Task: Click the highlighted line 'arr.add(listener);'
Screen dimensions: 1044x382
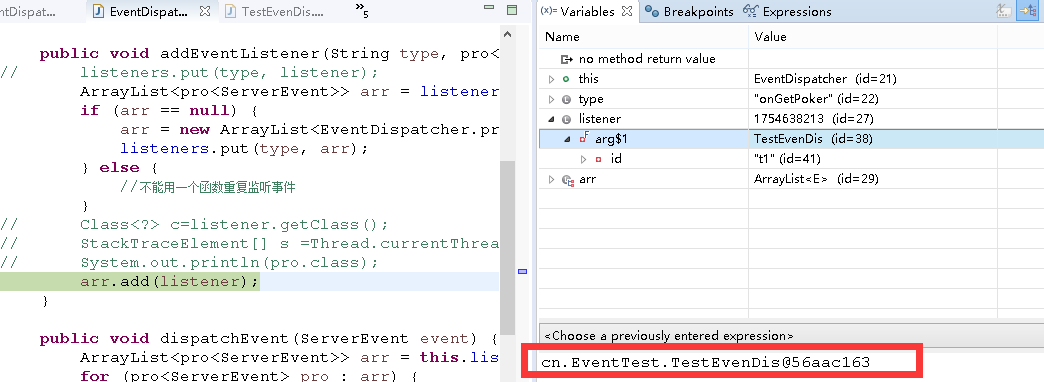Action: 169,282
